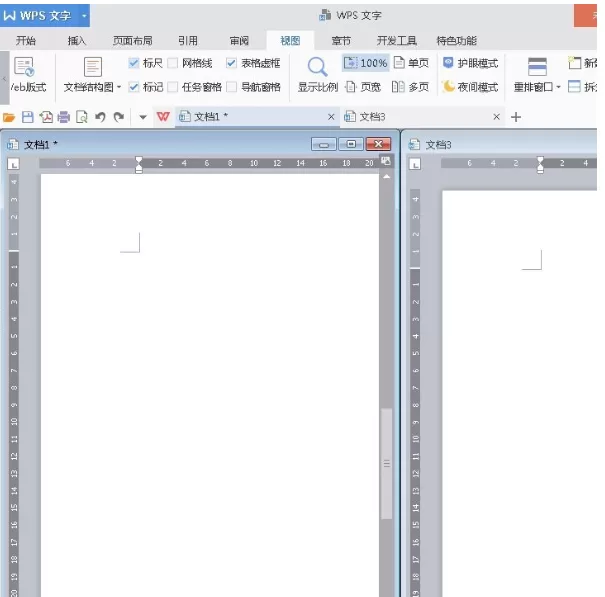Viewport: 605px width, 597px height.
Task: Set zoom to 100%
Action: [366, 63]
